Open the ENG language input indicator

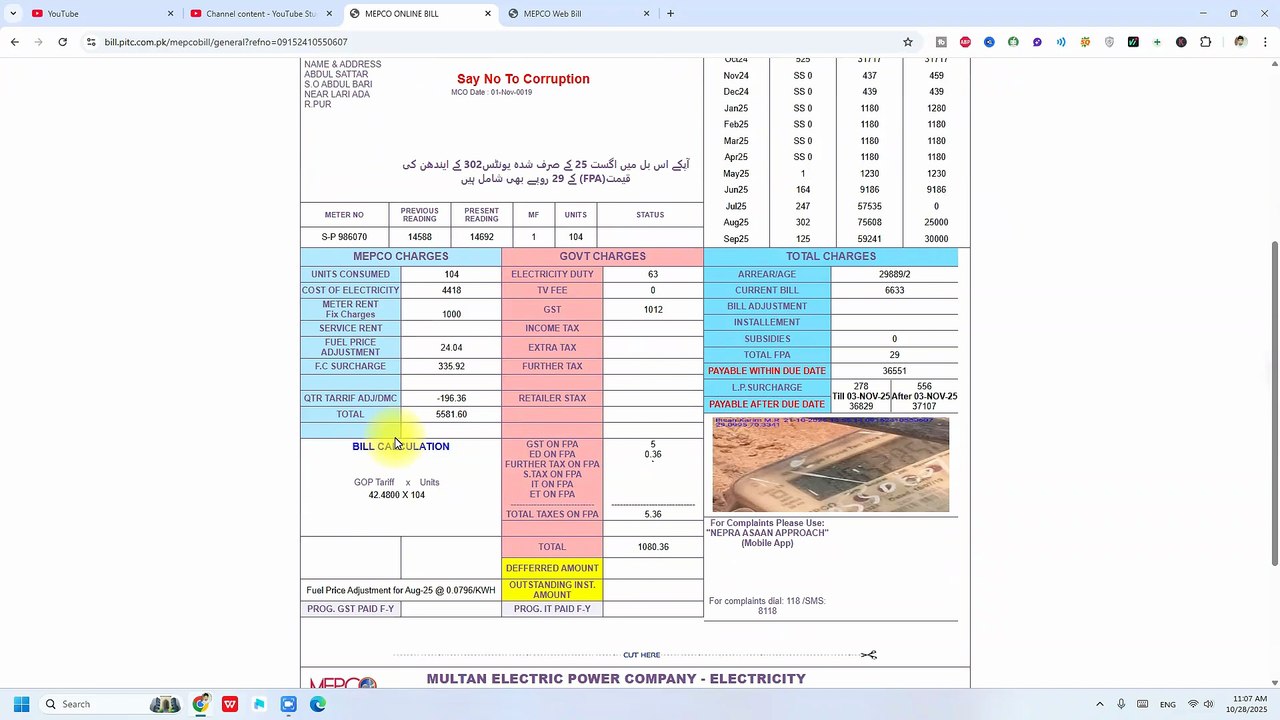click(1168, 704)
